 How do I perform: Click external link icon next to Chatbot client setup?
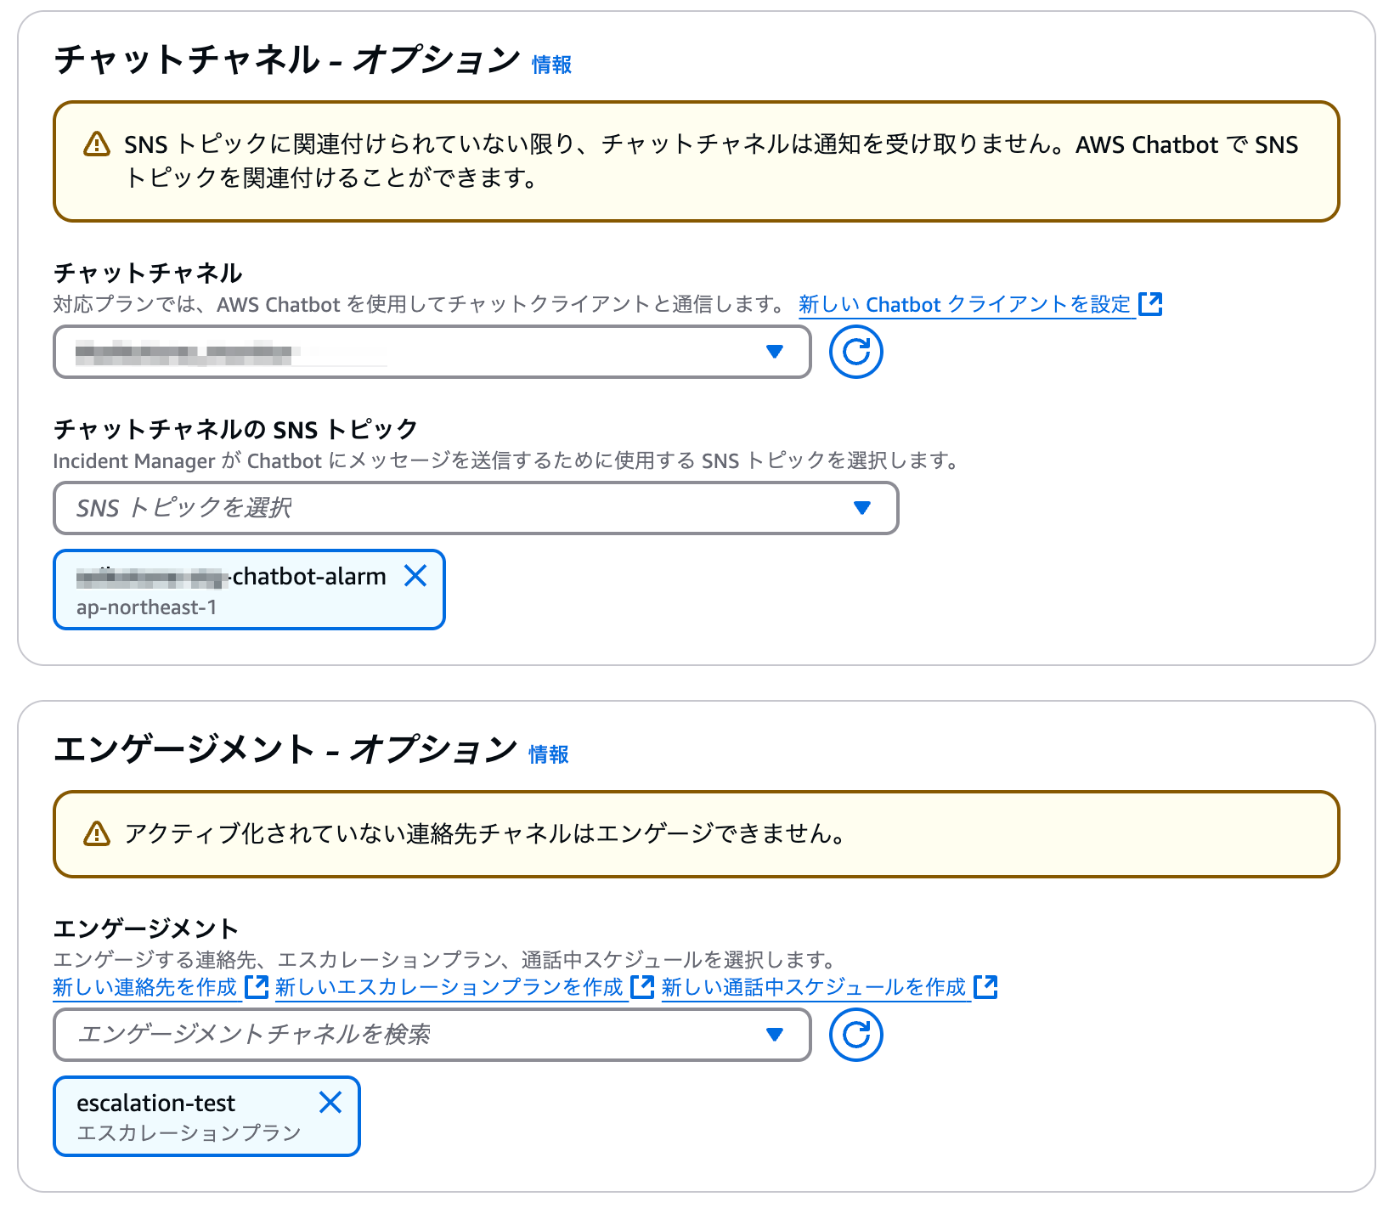click(x=1151, y=304)
